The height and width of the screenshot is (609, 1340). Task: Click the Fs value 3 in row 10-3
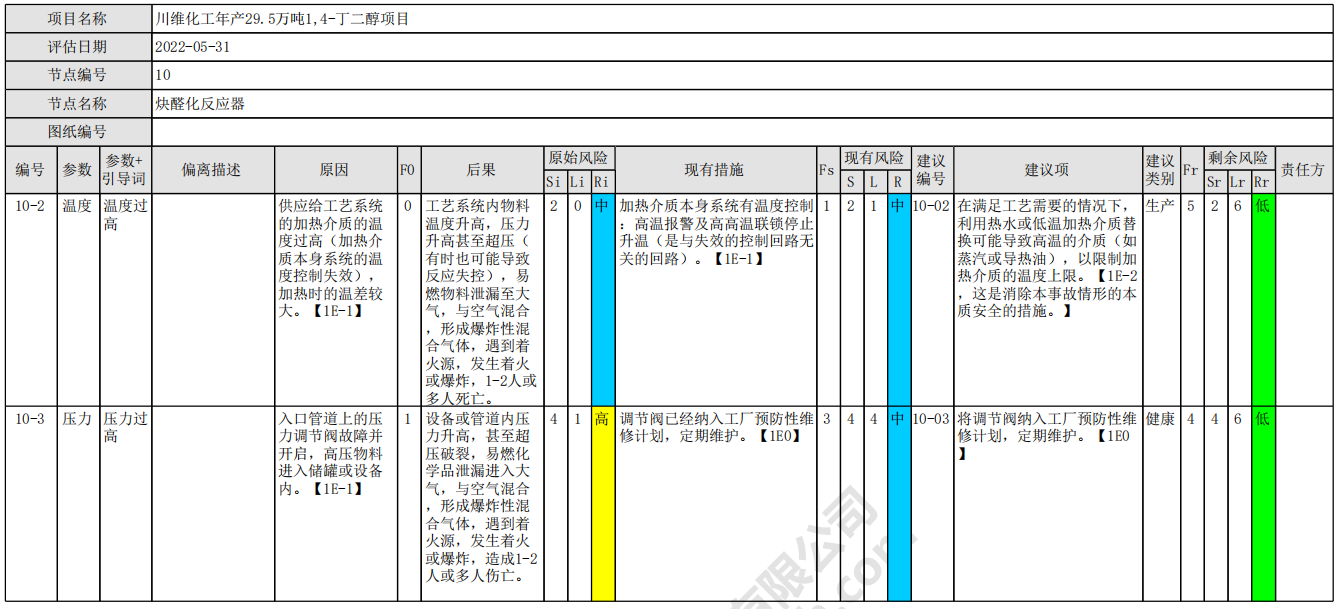826,419
